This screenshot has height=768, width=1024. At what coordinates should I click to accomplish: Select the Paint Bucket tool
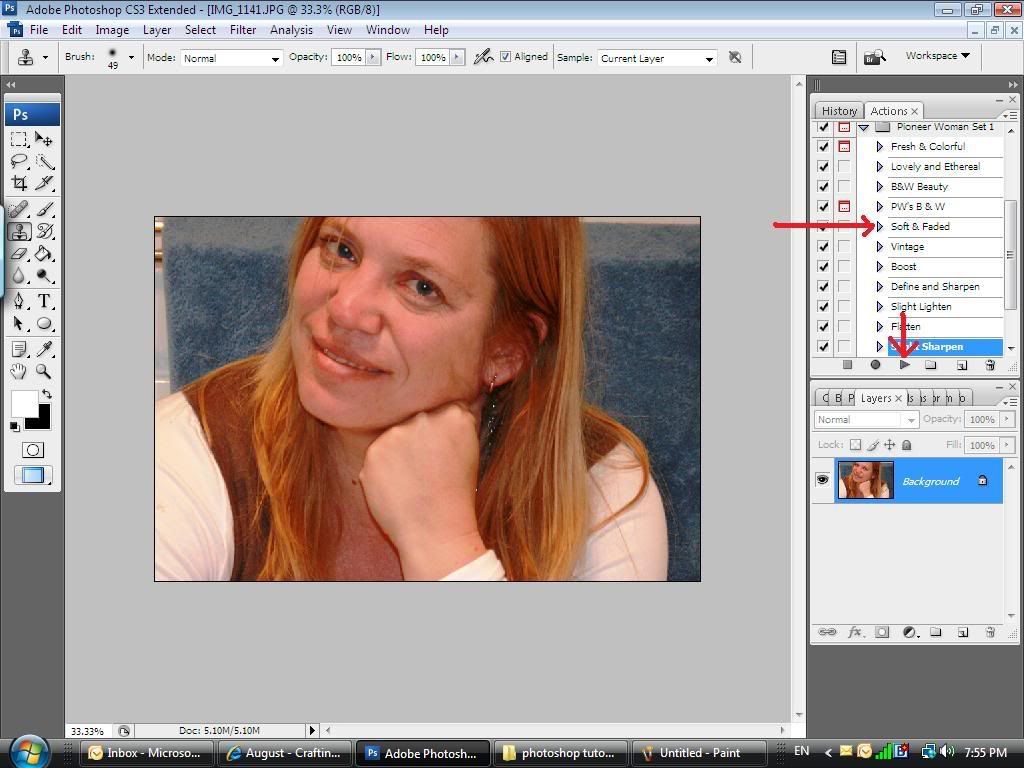coord(44,254)
